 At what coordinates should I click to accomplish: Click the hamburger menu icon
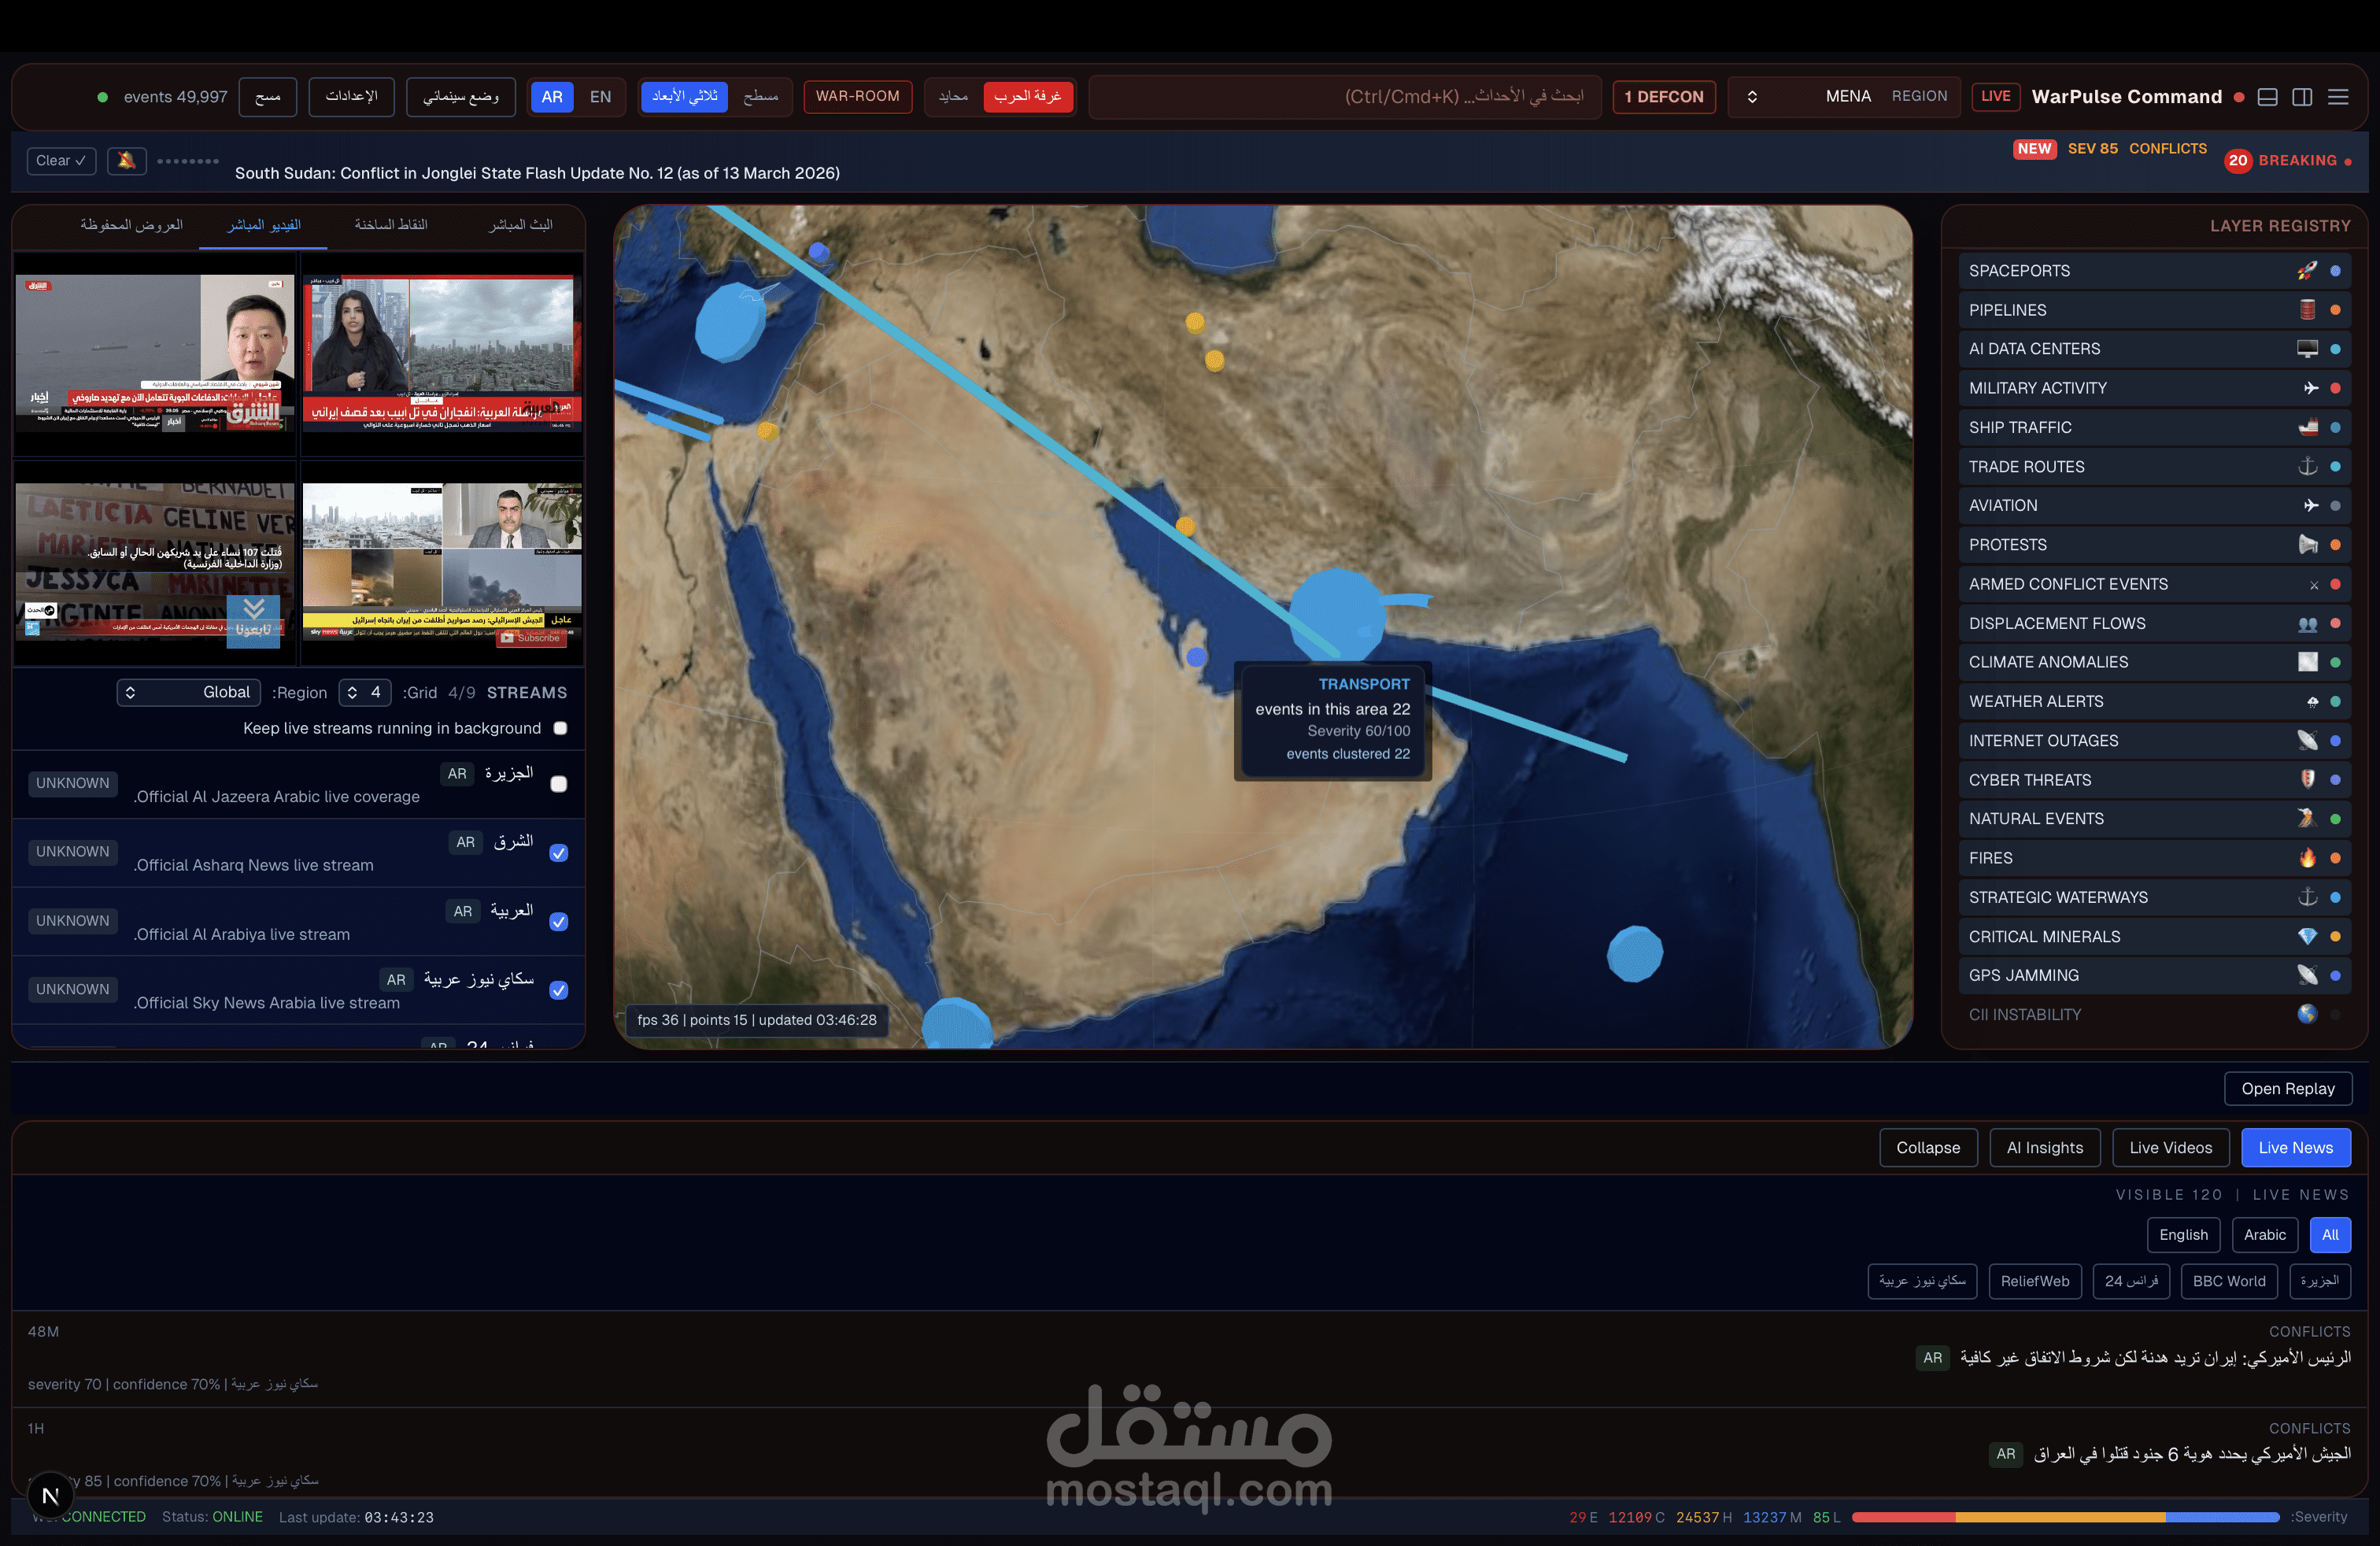[x=2337, y=97]
